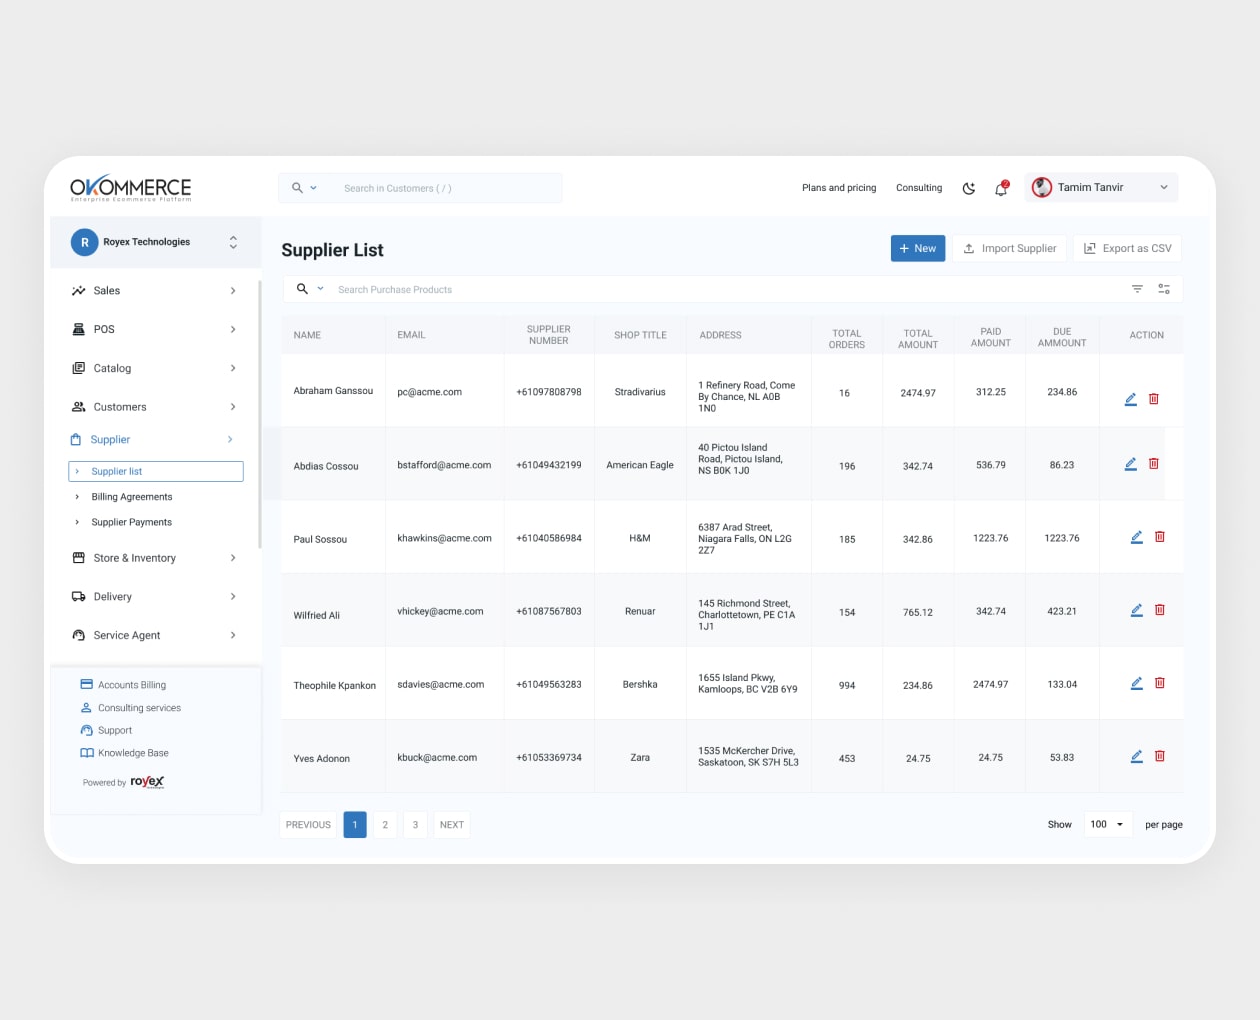Click edit pencil for Abraham Ganssou
Viewport: 1260px width, 1020px height.
tap(1130, 399)
